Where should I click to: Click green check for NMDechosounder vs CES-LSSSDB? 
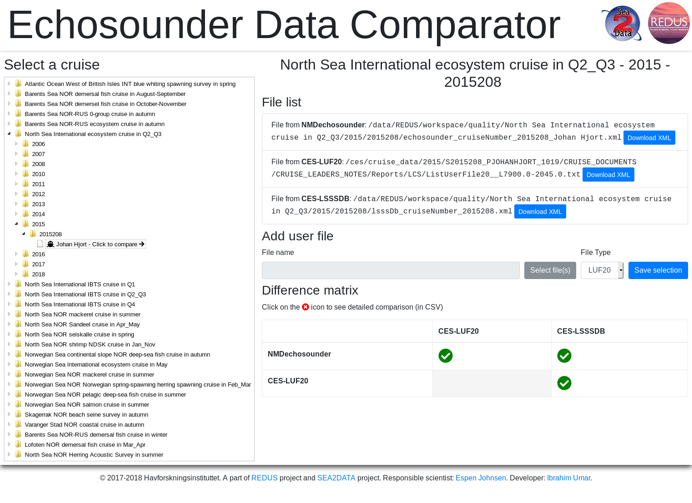[564, 356]
